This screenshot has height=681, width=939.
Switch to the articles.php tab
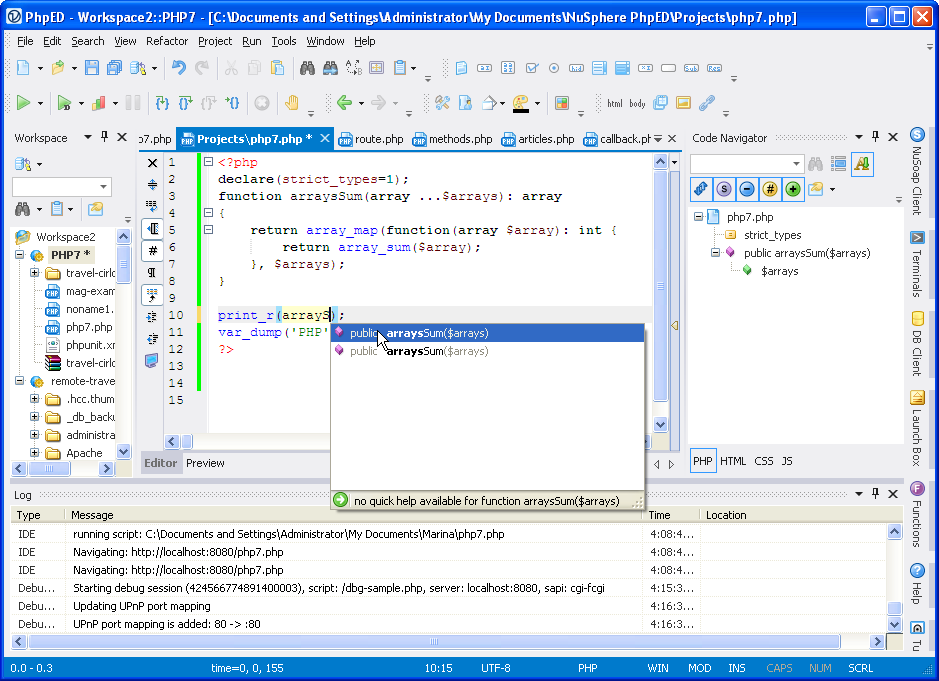538,139
